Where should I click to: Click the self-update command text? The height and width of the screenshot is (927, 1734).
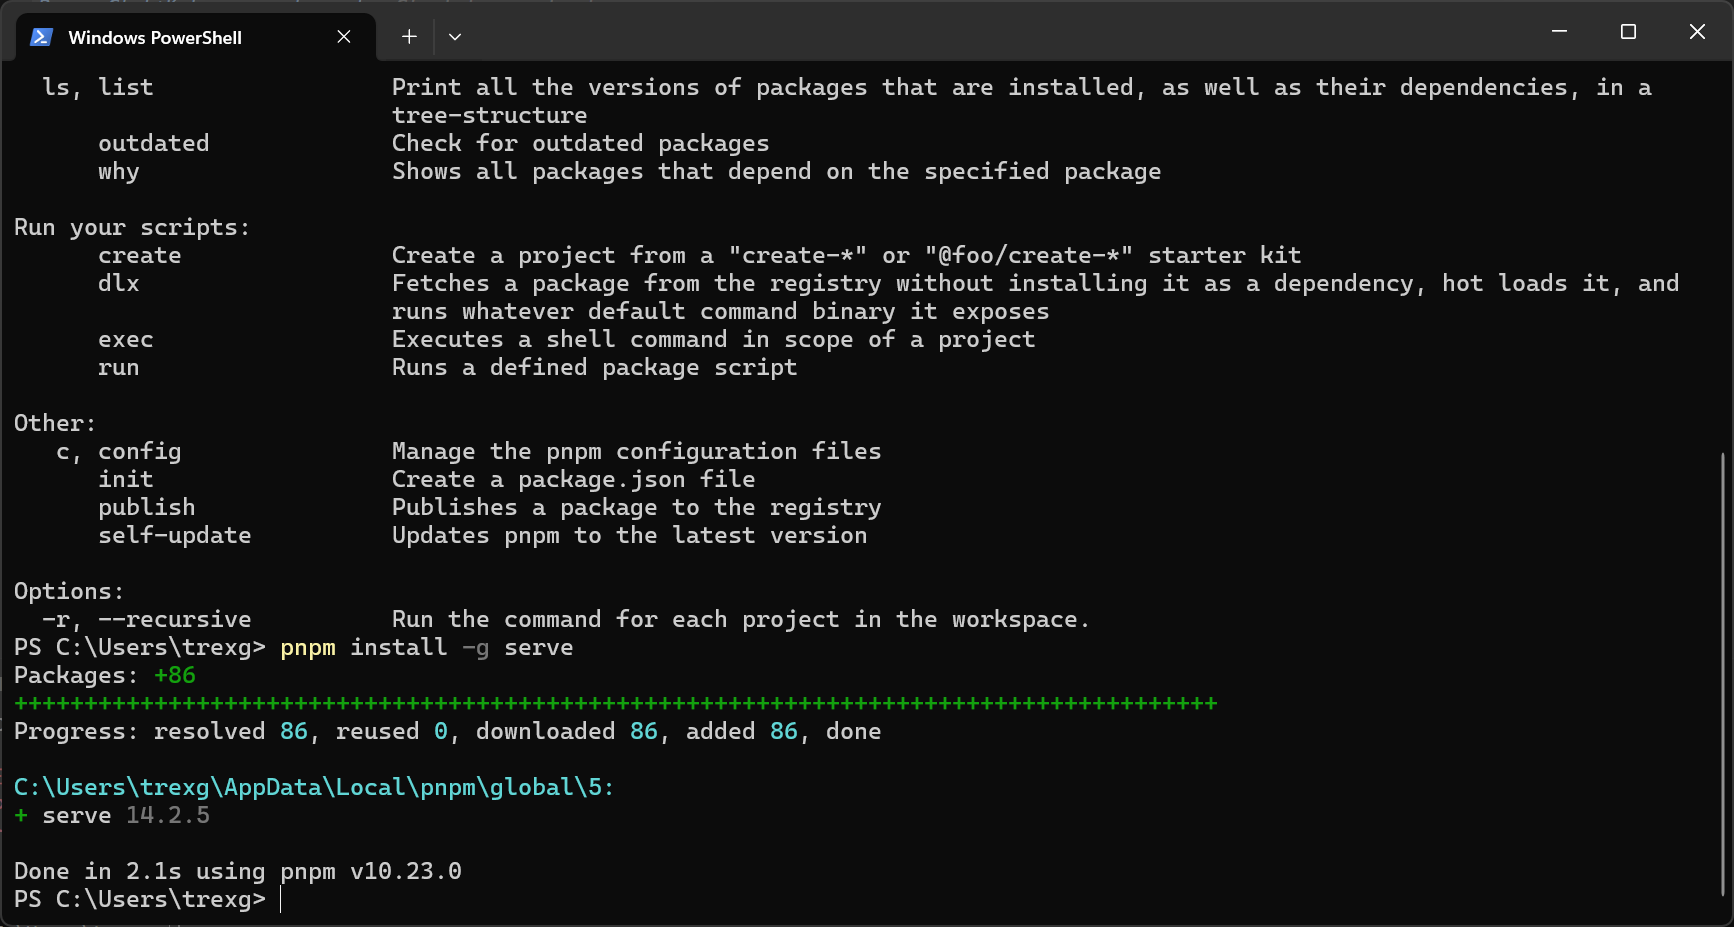174,536
